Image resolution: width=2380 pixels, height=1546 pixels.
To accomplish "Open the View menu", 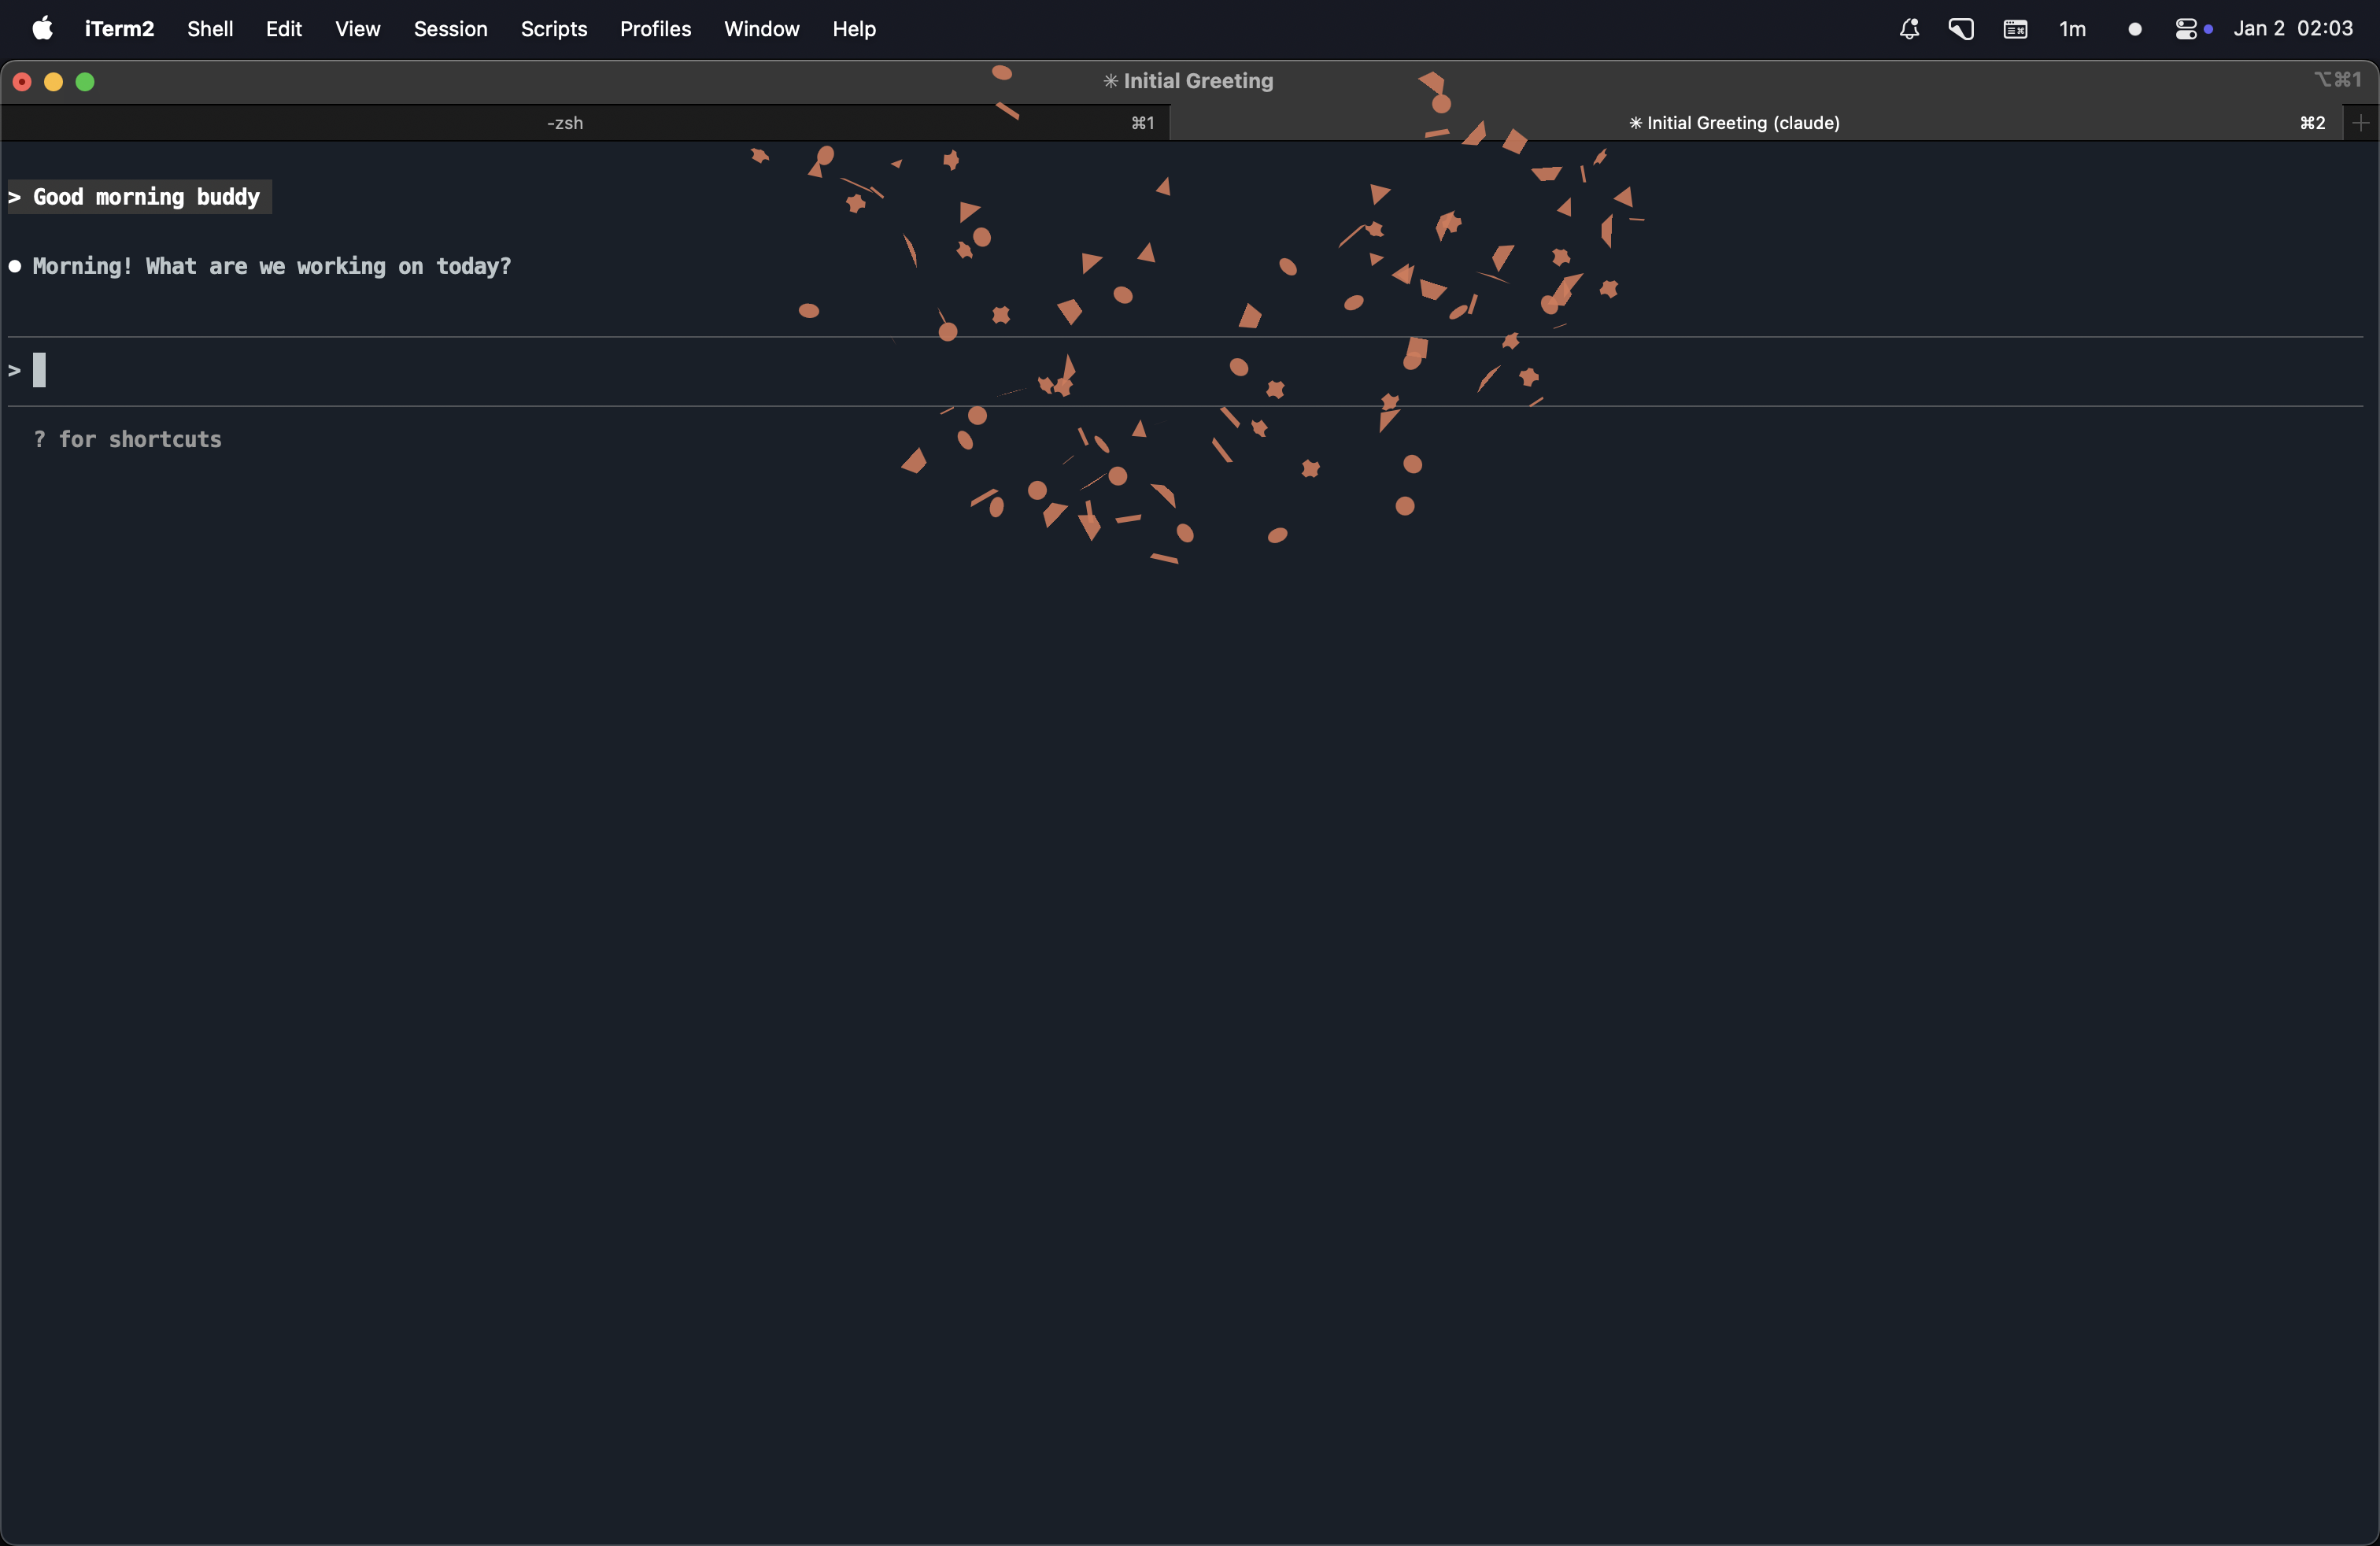I will 357,29.
